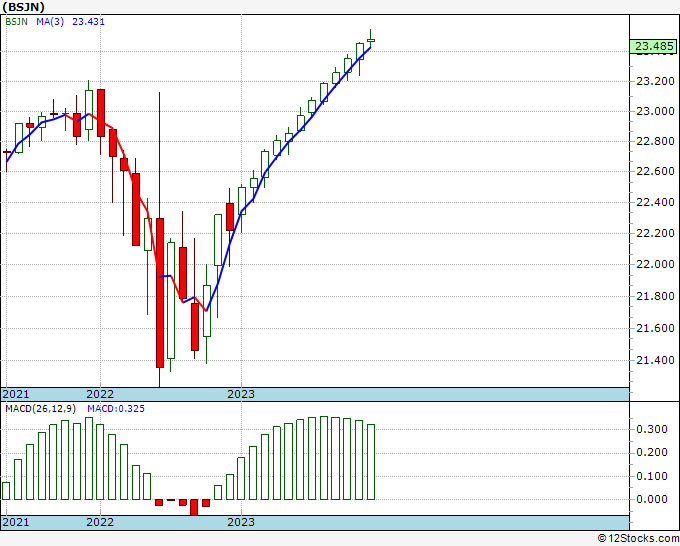
Task: Click the MA(3) legend label
Action: [x=50, y=22]
